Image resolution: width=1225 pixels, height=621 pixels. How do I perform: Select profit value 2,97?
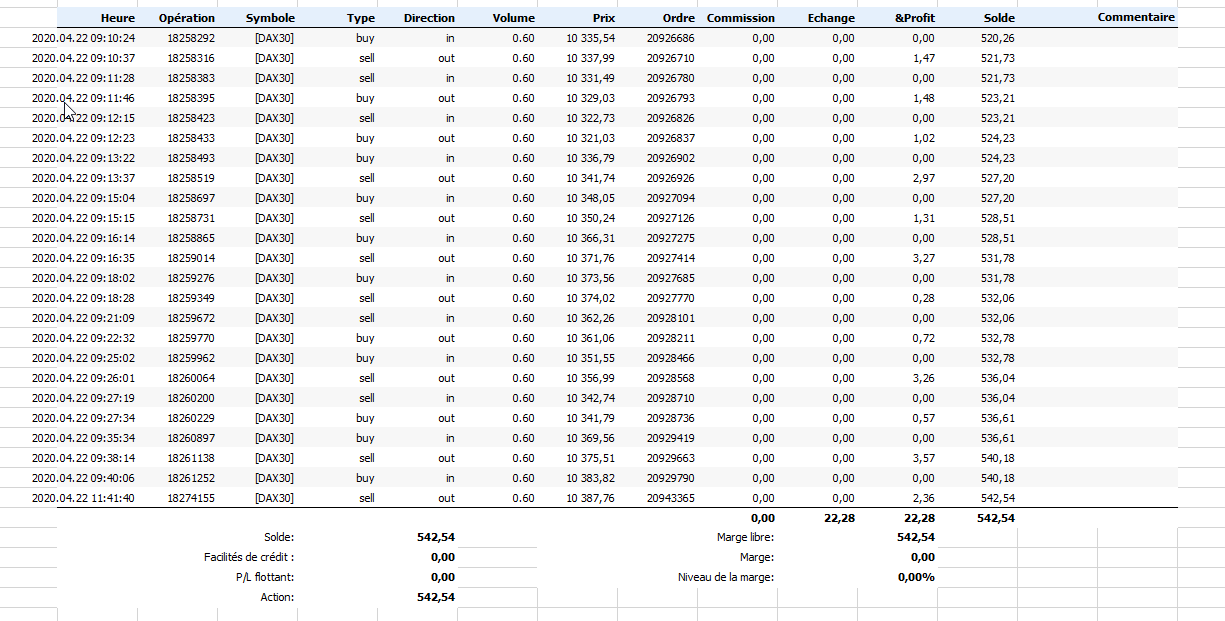pyautogui.click(x=924, y=178)
